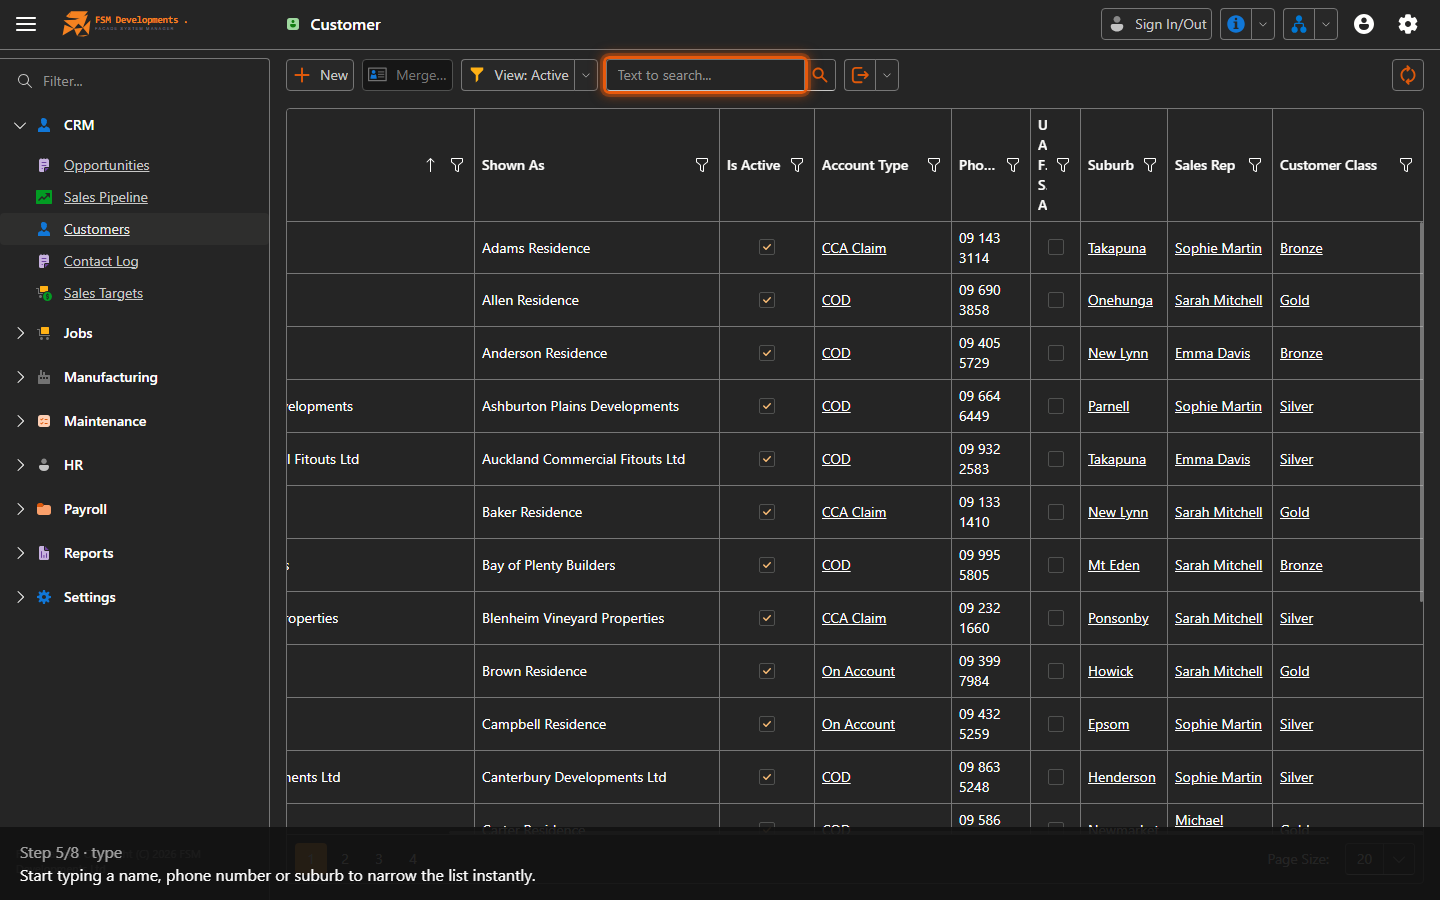Filter the Shown As column

click(702, 165)
